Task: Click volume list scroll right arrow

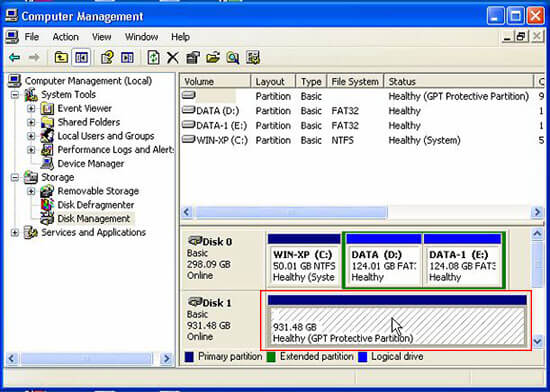Action: 537,212
